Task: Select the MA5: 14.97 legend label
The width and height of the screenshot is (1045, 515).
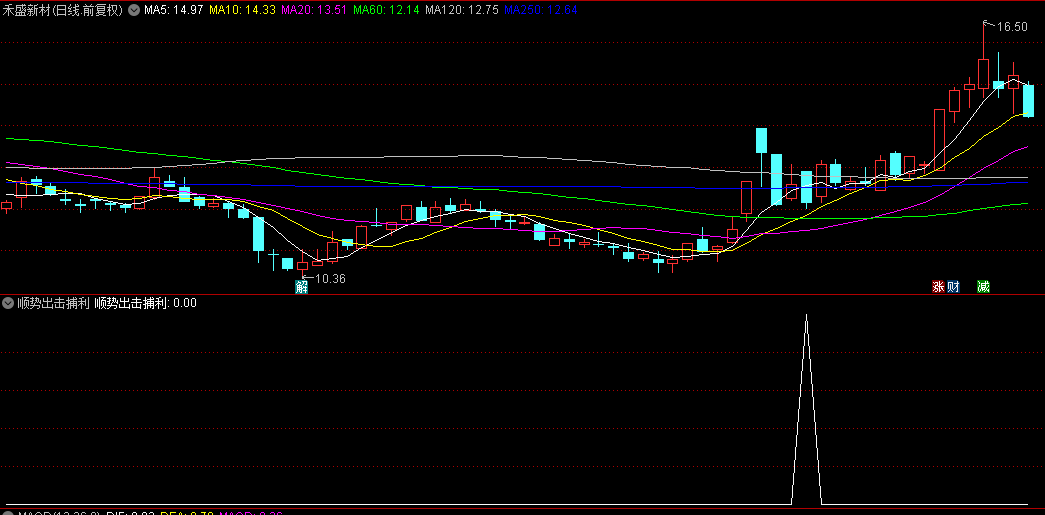Action: [174, 10]
